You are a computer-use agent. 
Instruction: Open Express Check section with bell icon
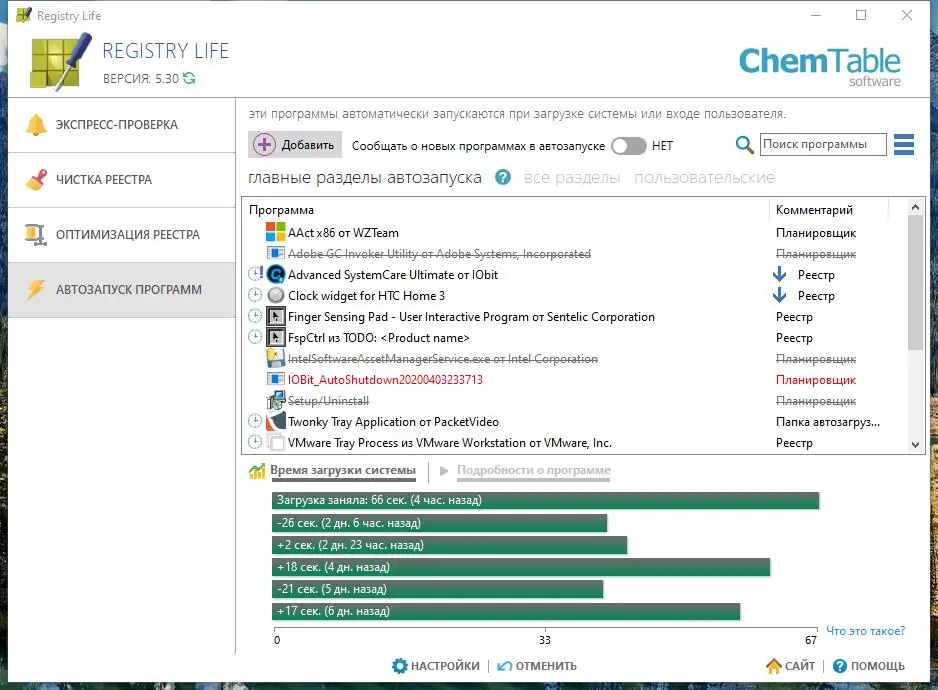[122, 125]
